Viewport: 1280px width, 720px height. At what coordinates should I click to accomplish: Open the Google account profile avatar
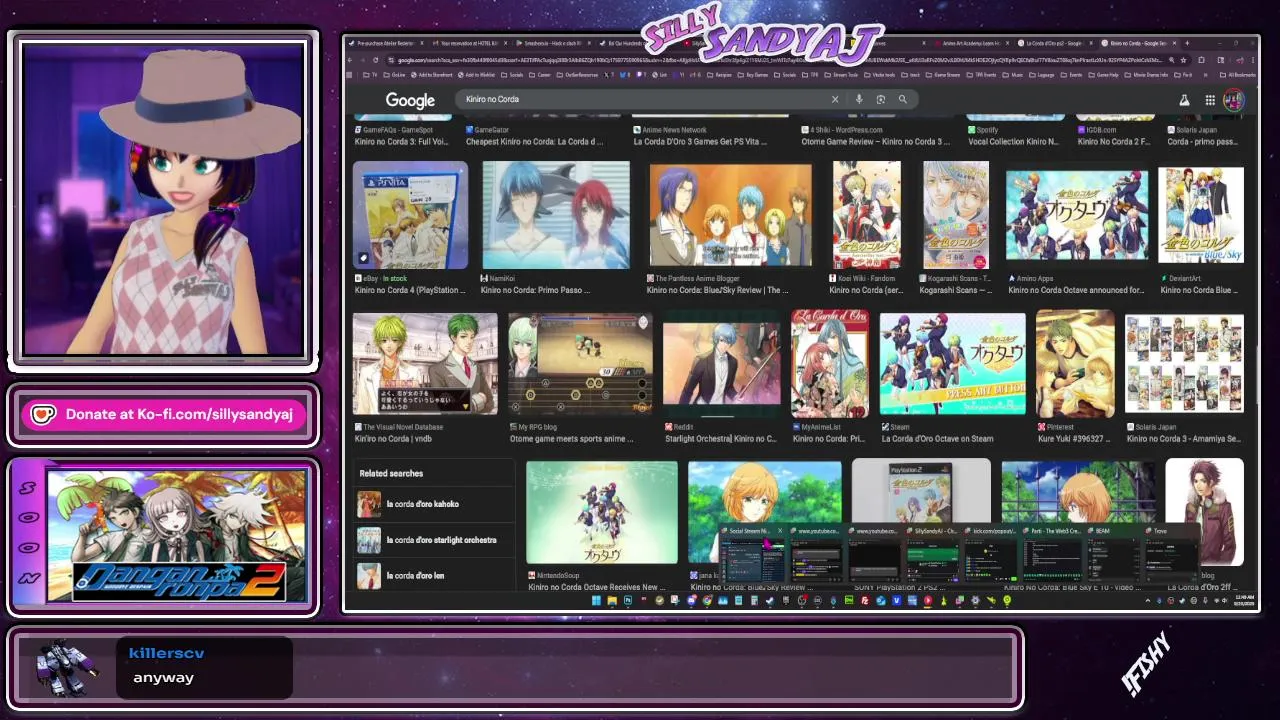(x=1234, y=100)
